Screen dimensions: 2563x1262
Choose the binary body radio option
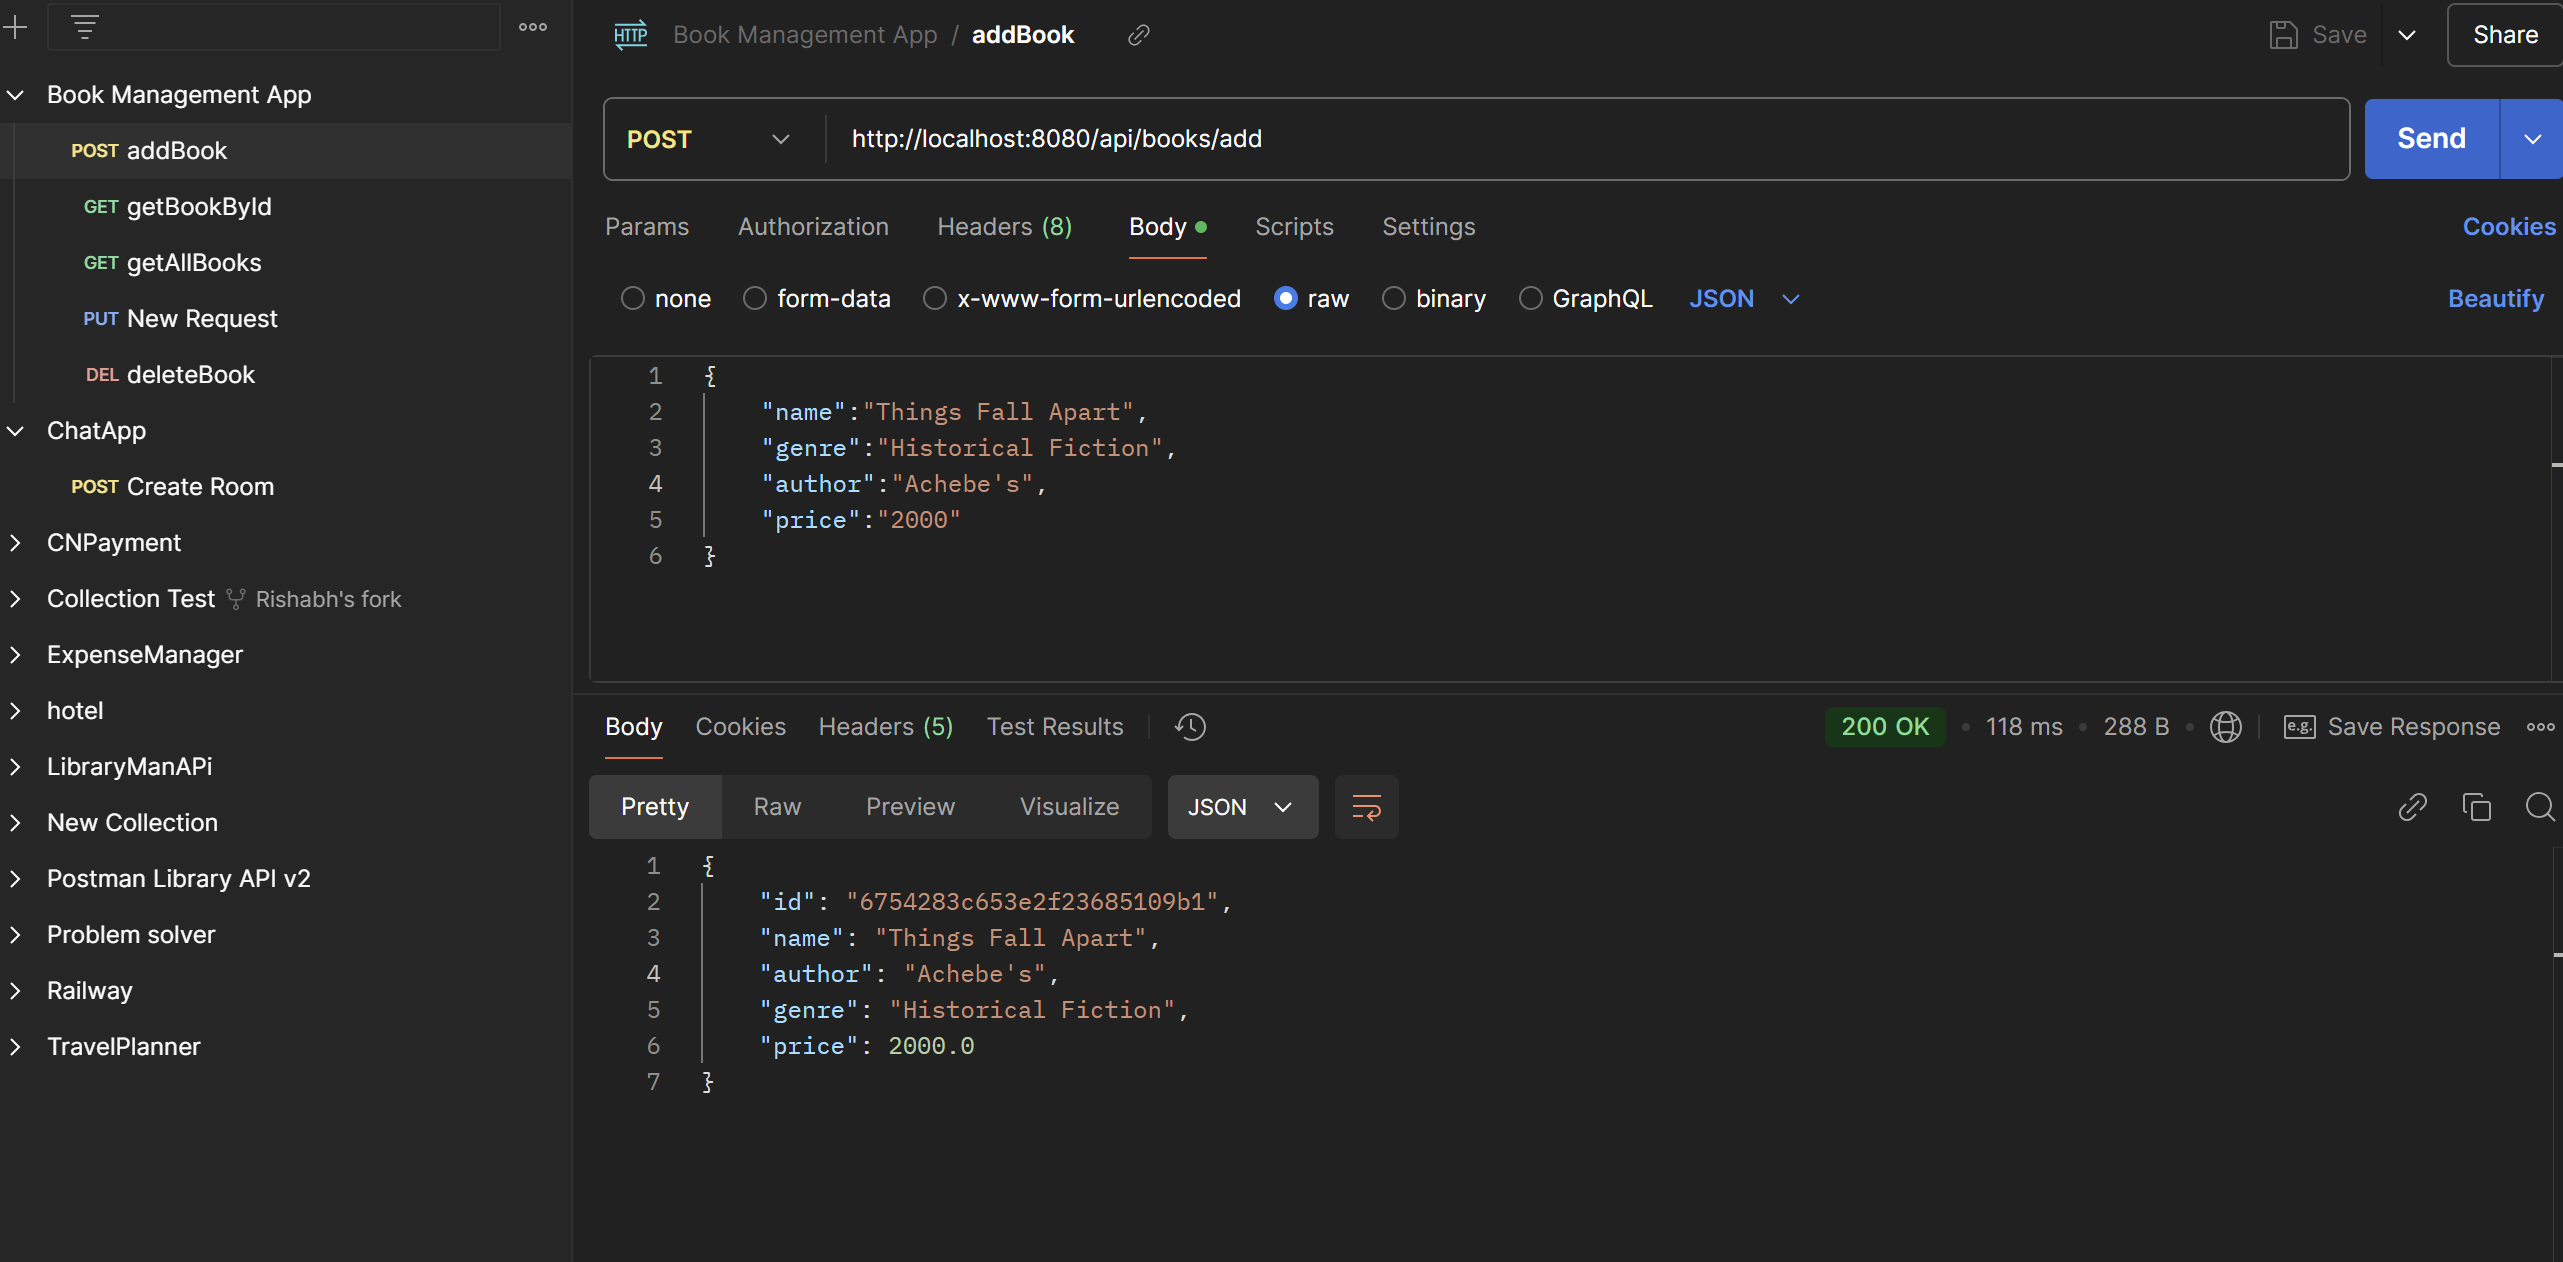pyautogui.click(x=1394, y=299)
